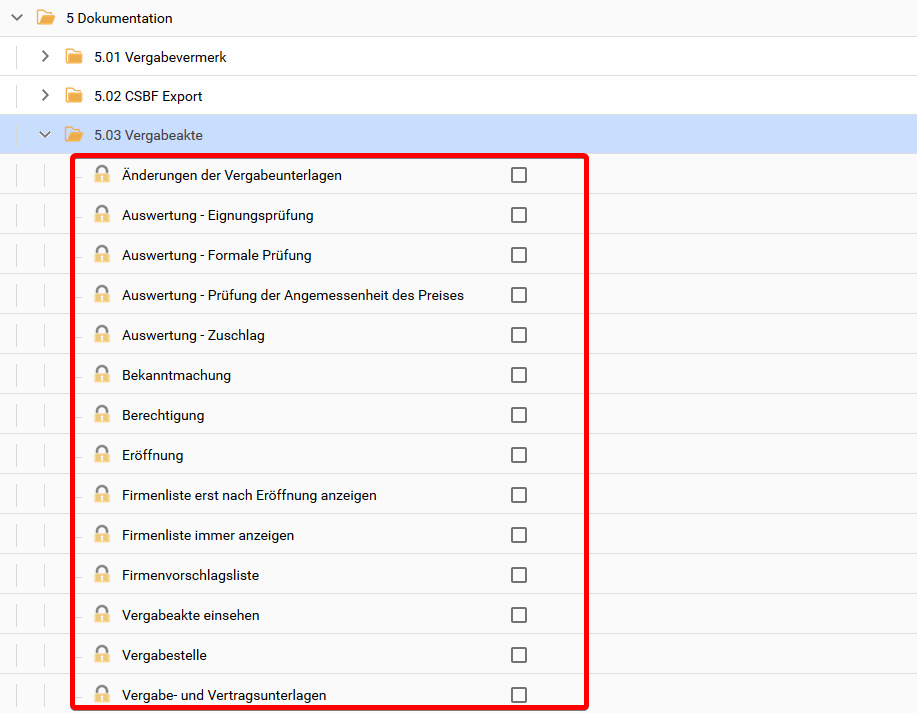Select the Änderungen der Vergabeunterlagen text
Image resolution: width=917 pixels, height=713 pixels.
click(x=232, y=175)
